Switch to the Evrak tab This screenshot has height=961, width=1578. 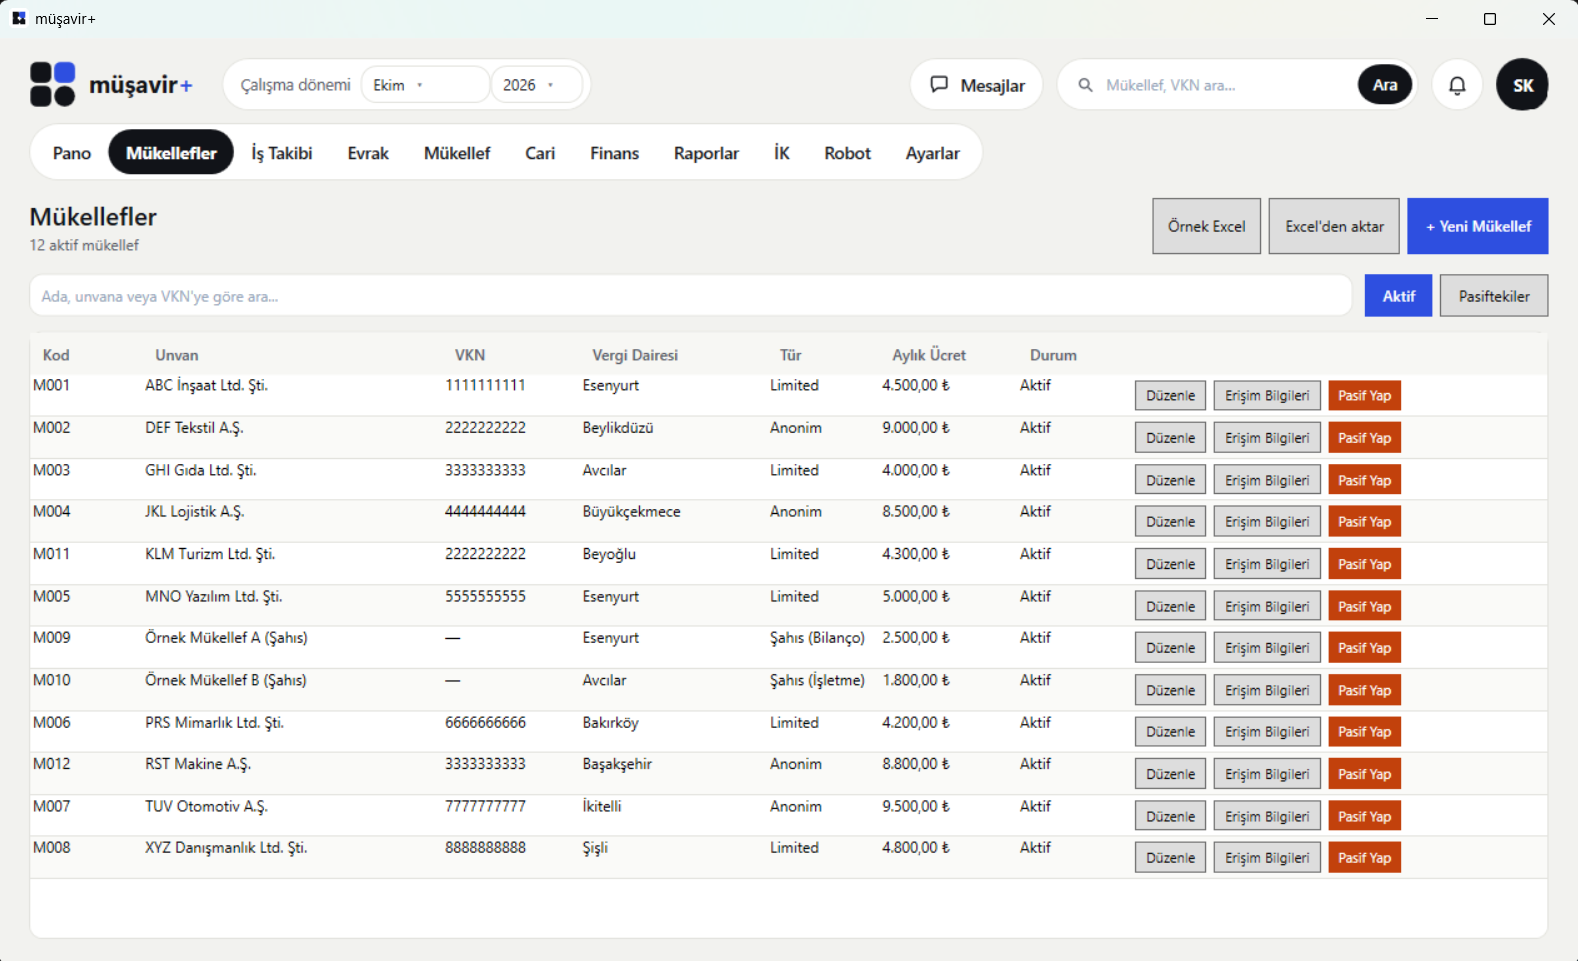click(x=368, y=153)
